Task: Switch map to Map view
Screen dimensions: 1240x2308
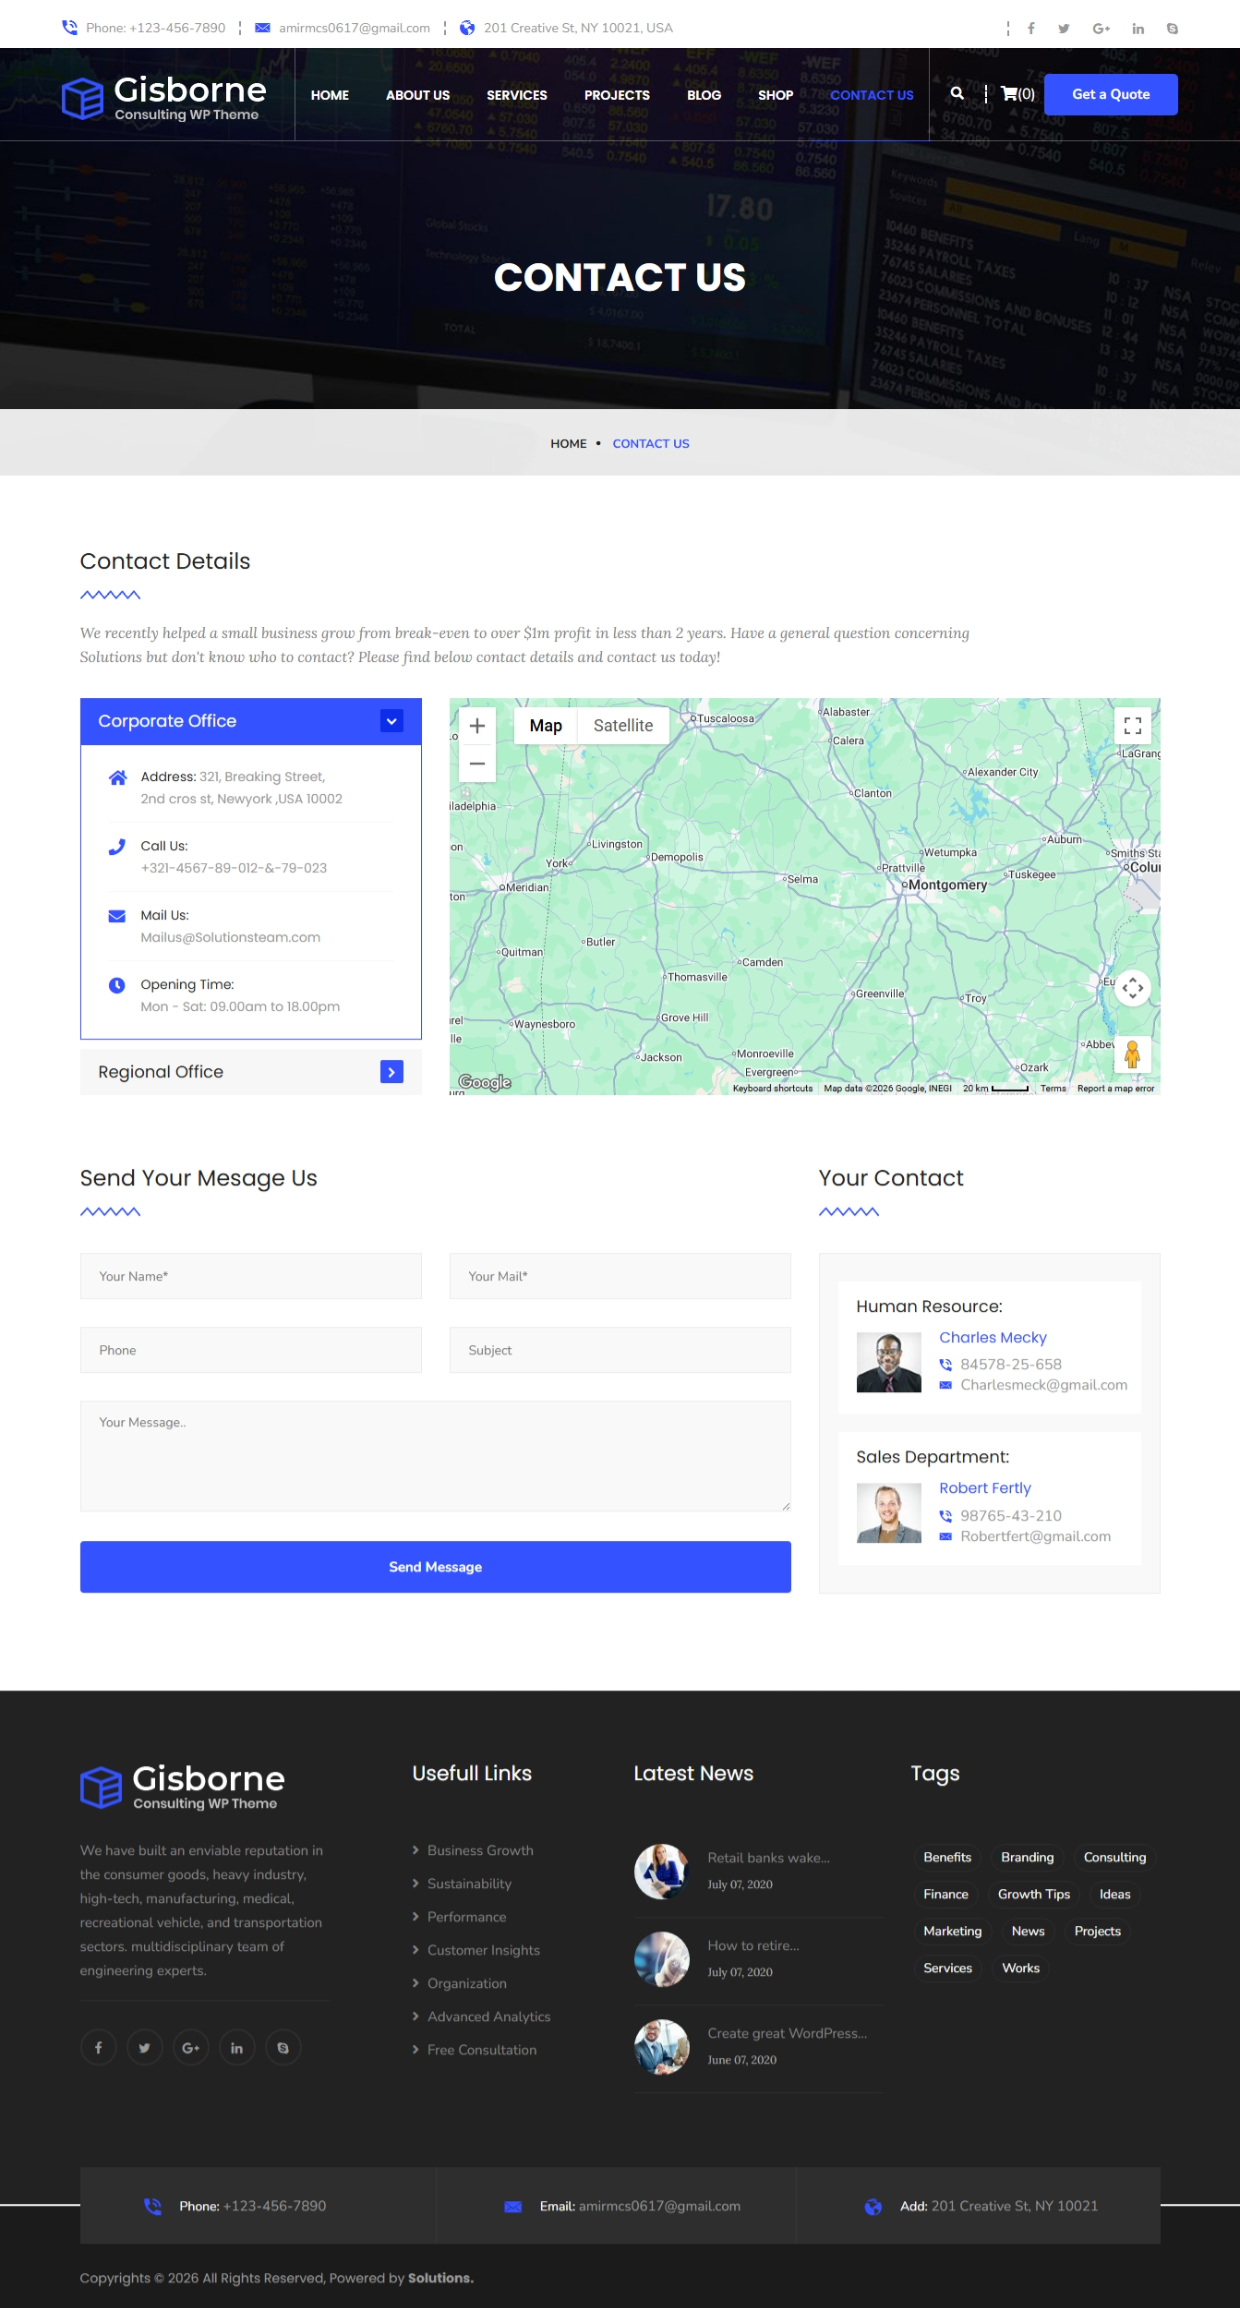Action: 545,726
